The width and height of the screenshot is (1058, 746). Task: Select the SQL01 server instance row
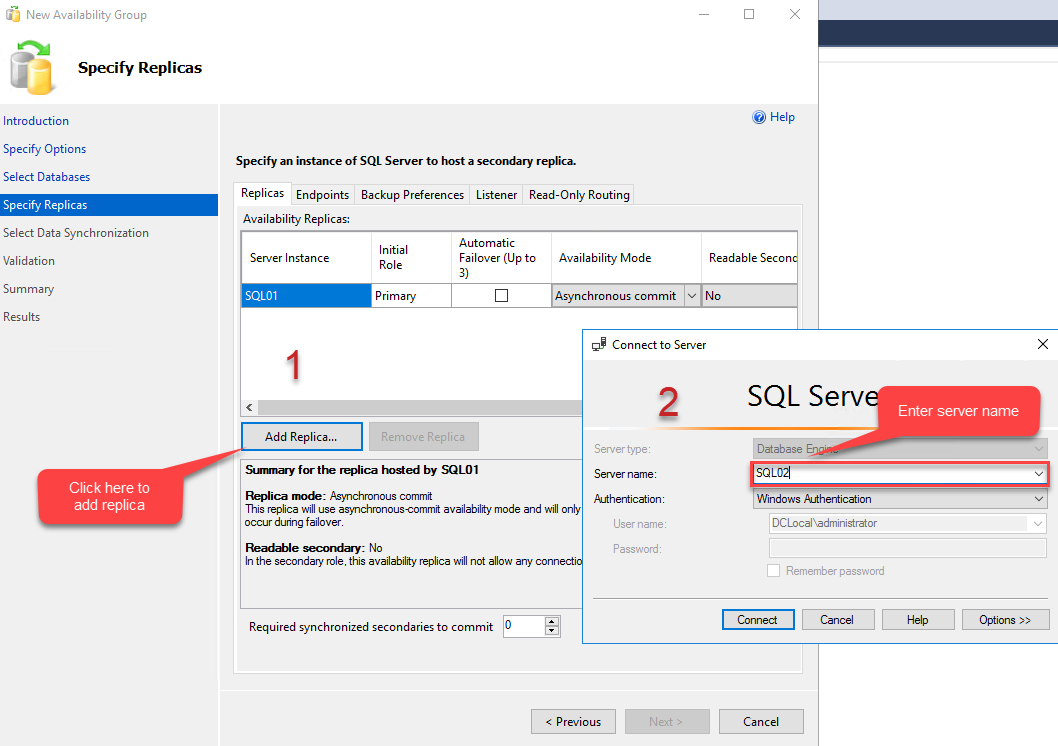(x=306, y=295)
